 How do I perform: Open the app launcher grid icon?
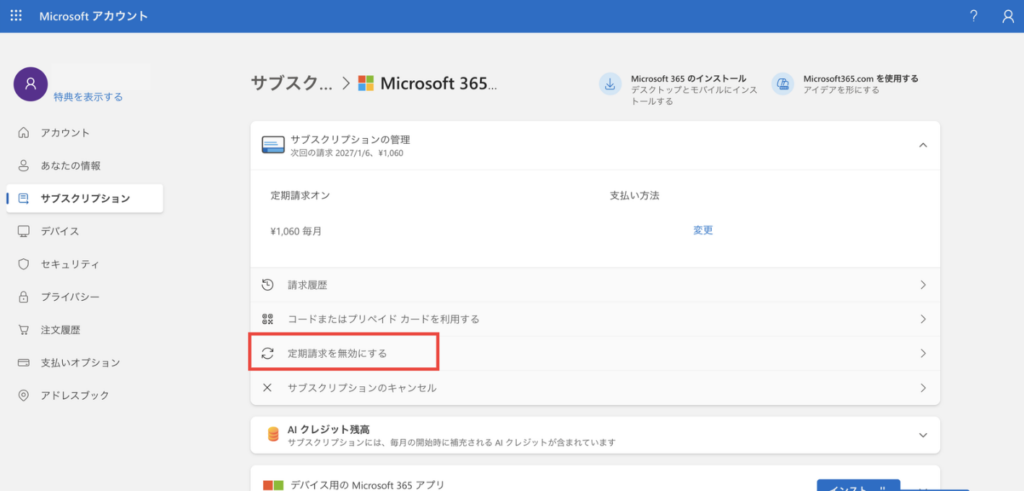17,16
